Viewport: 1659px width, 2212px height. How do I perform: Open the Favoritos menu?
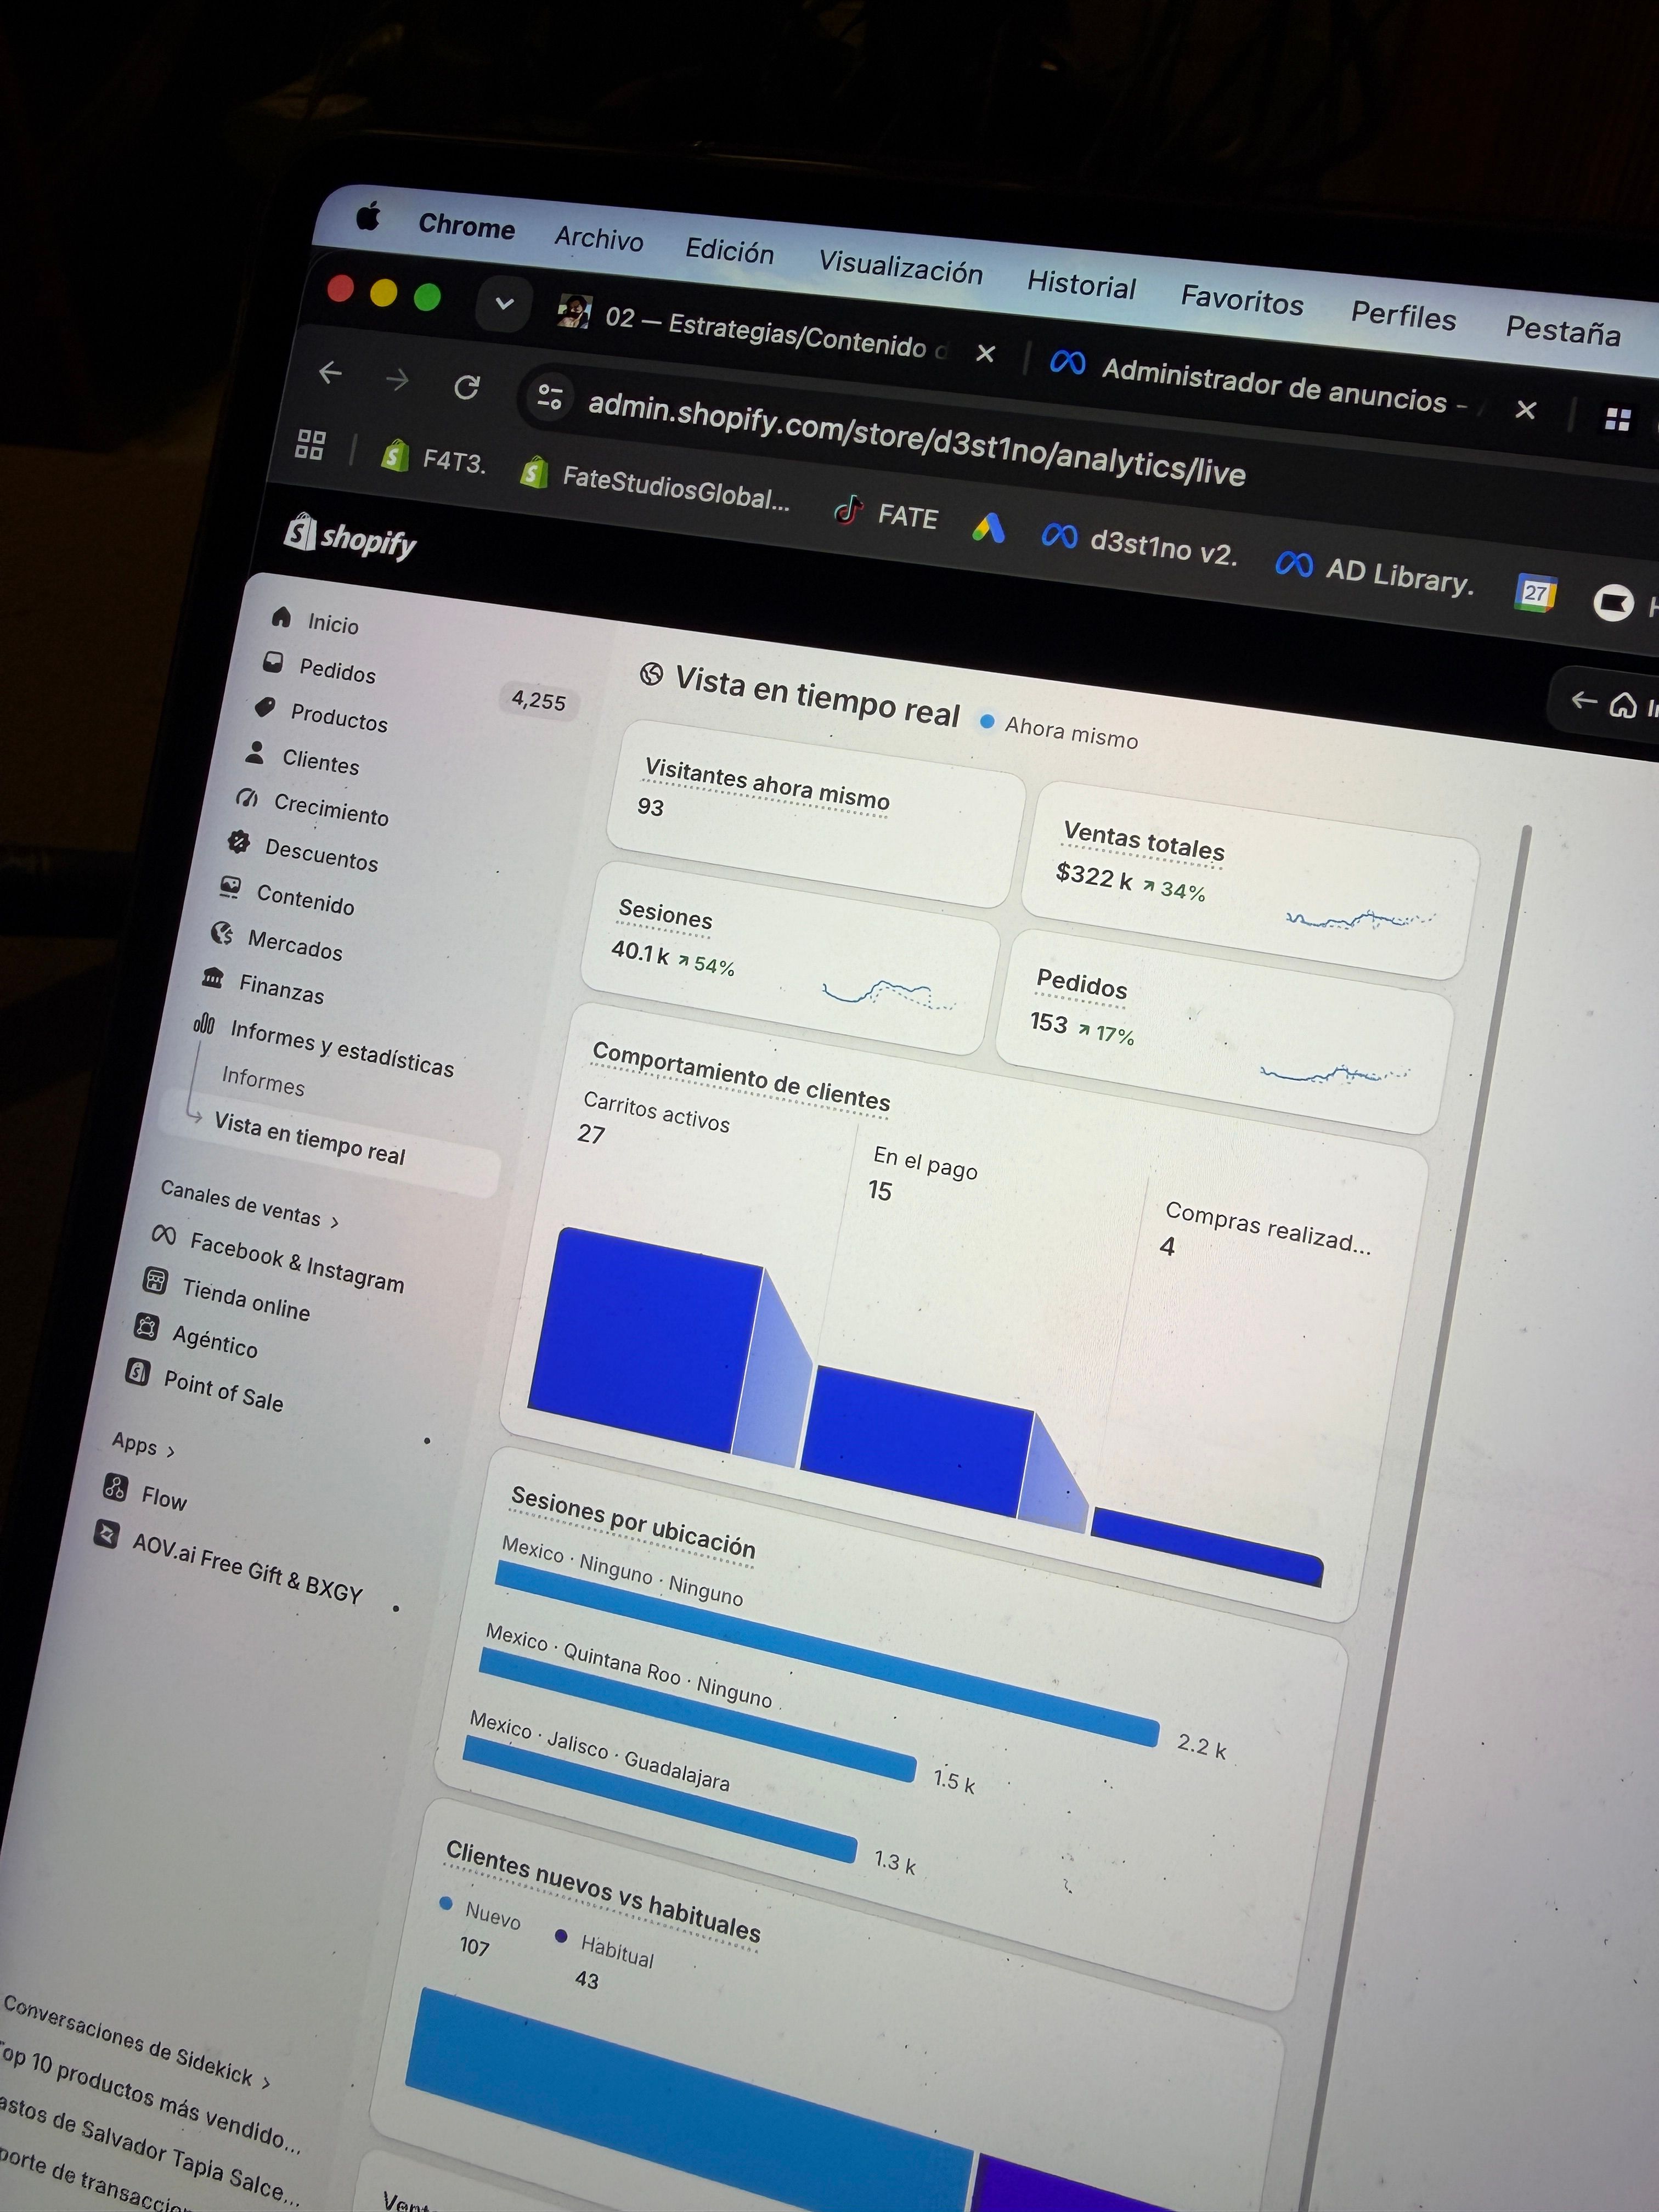pos(1242,299)
